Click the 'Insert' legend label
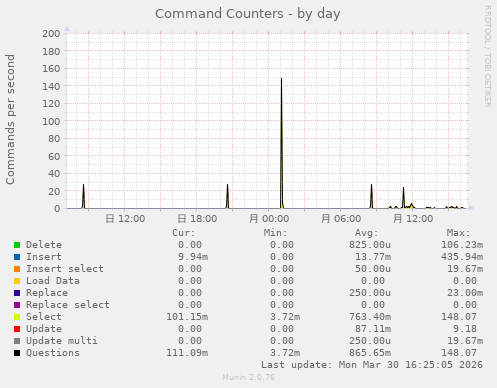 click(44, 257)
